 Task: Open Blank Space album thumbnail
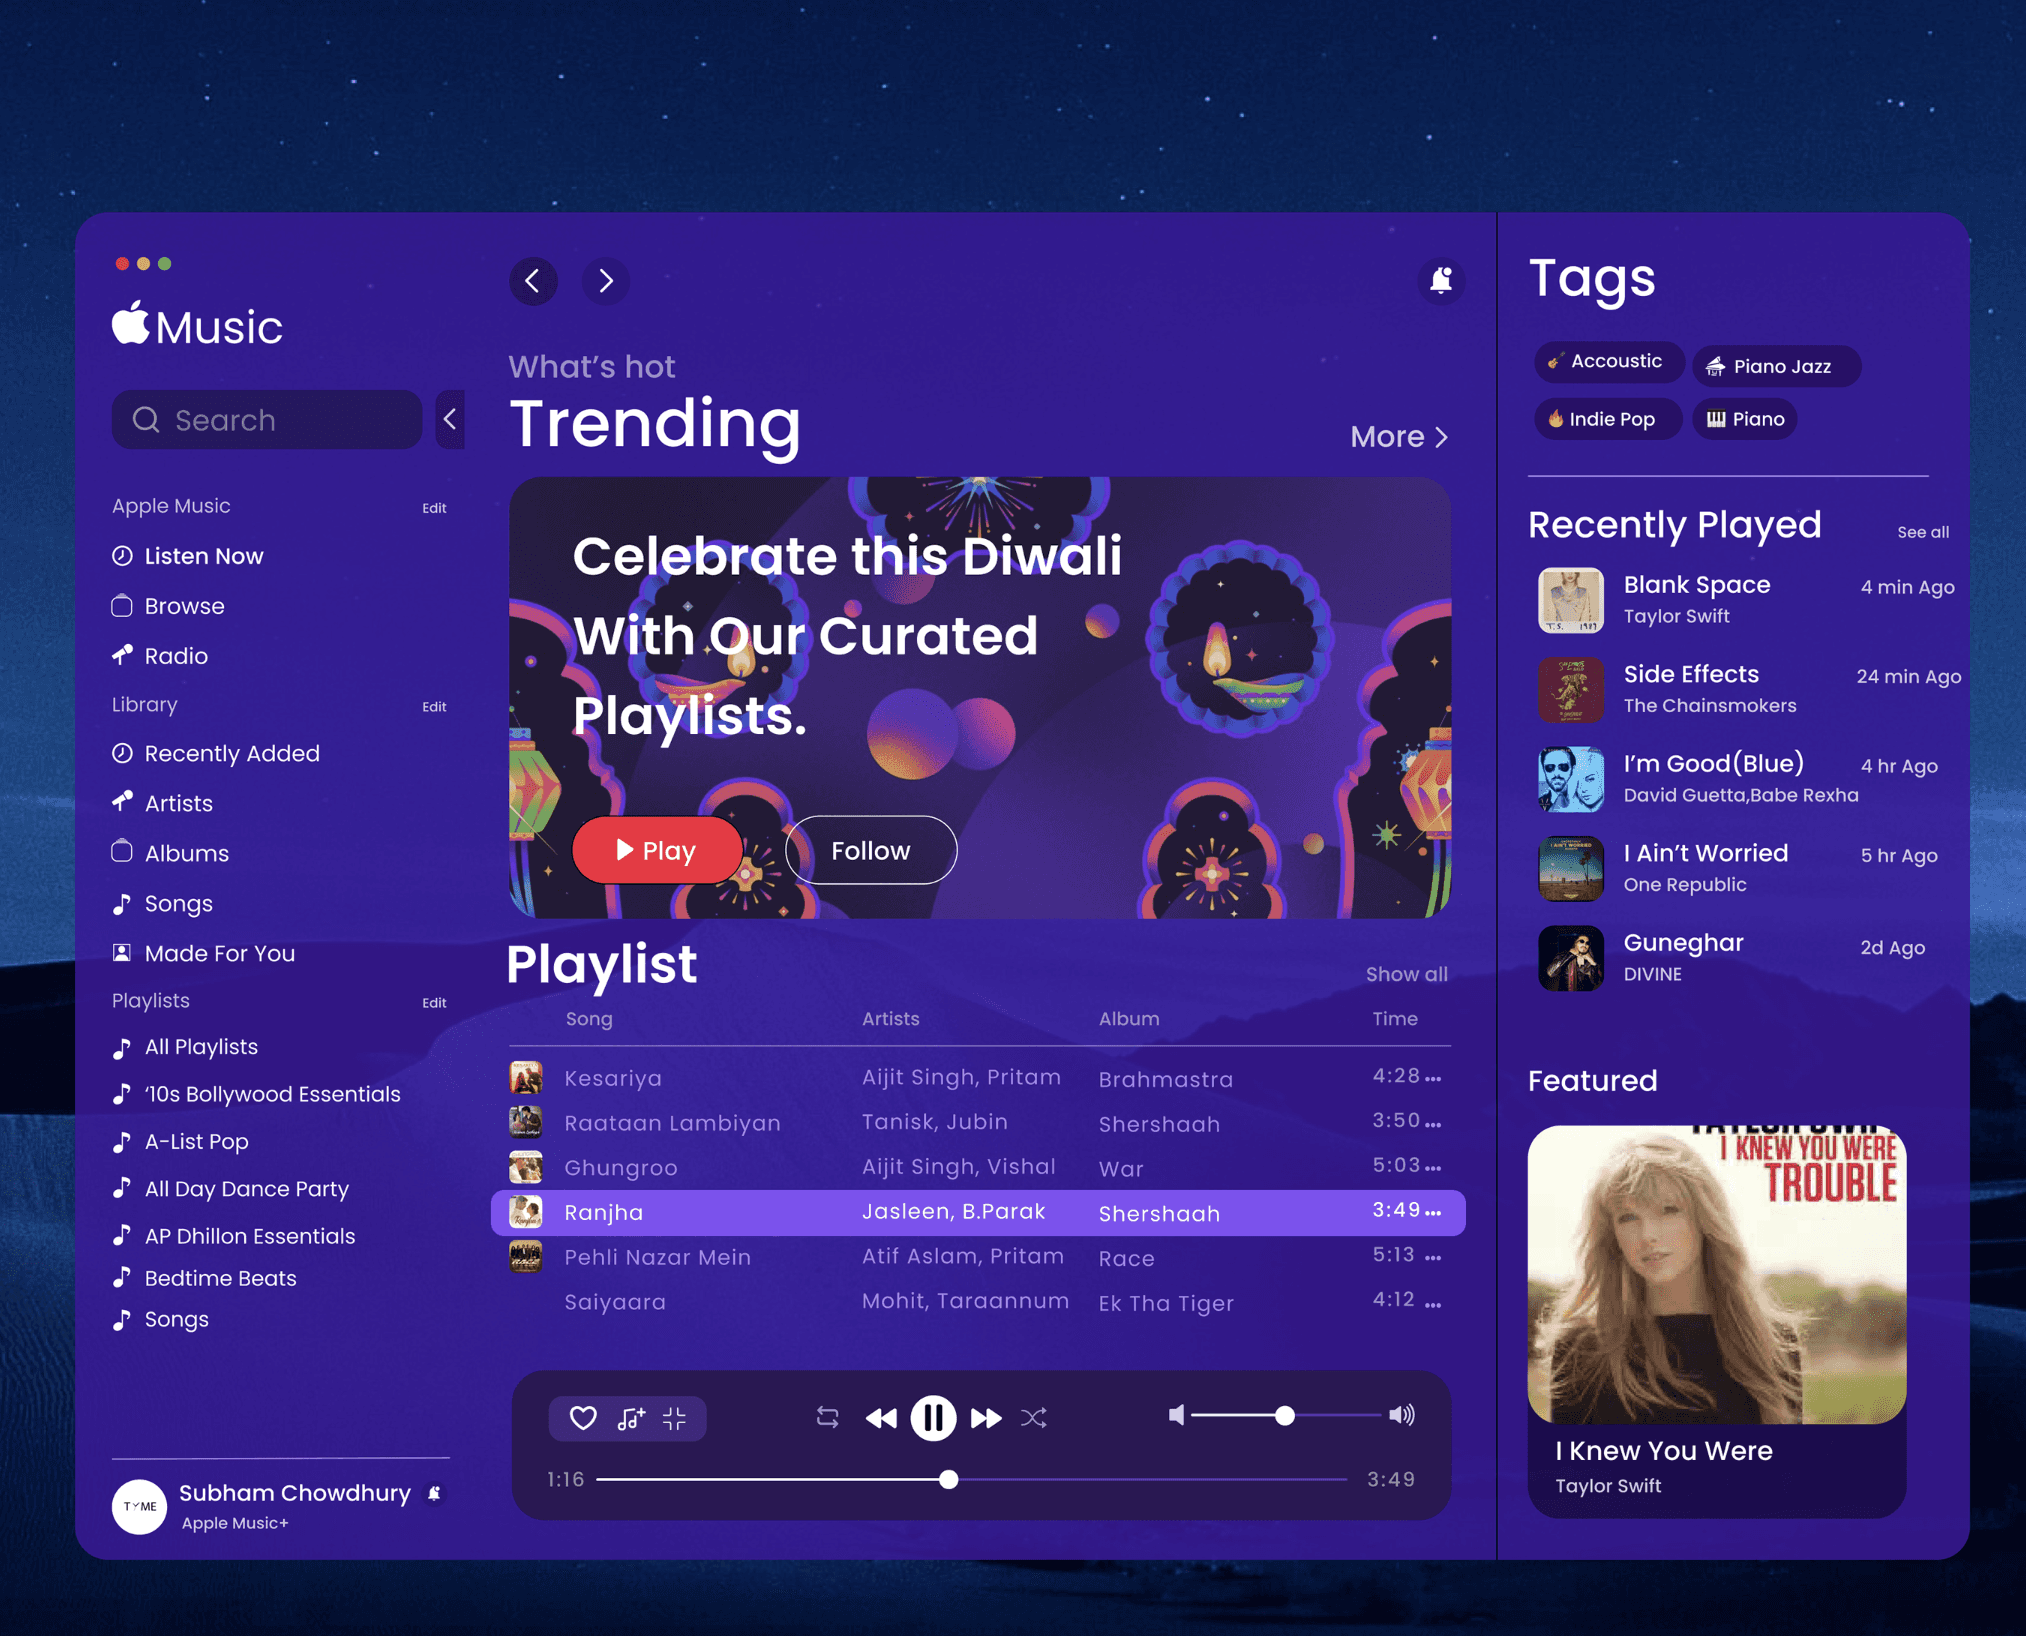[x=1571, y=600]
